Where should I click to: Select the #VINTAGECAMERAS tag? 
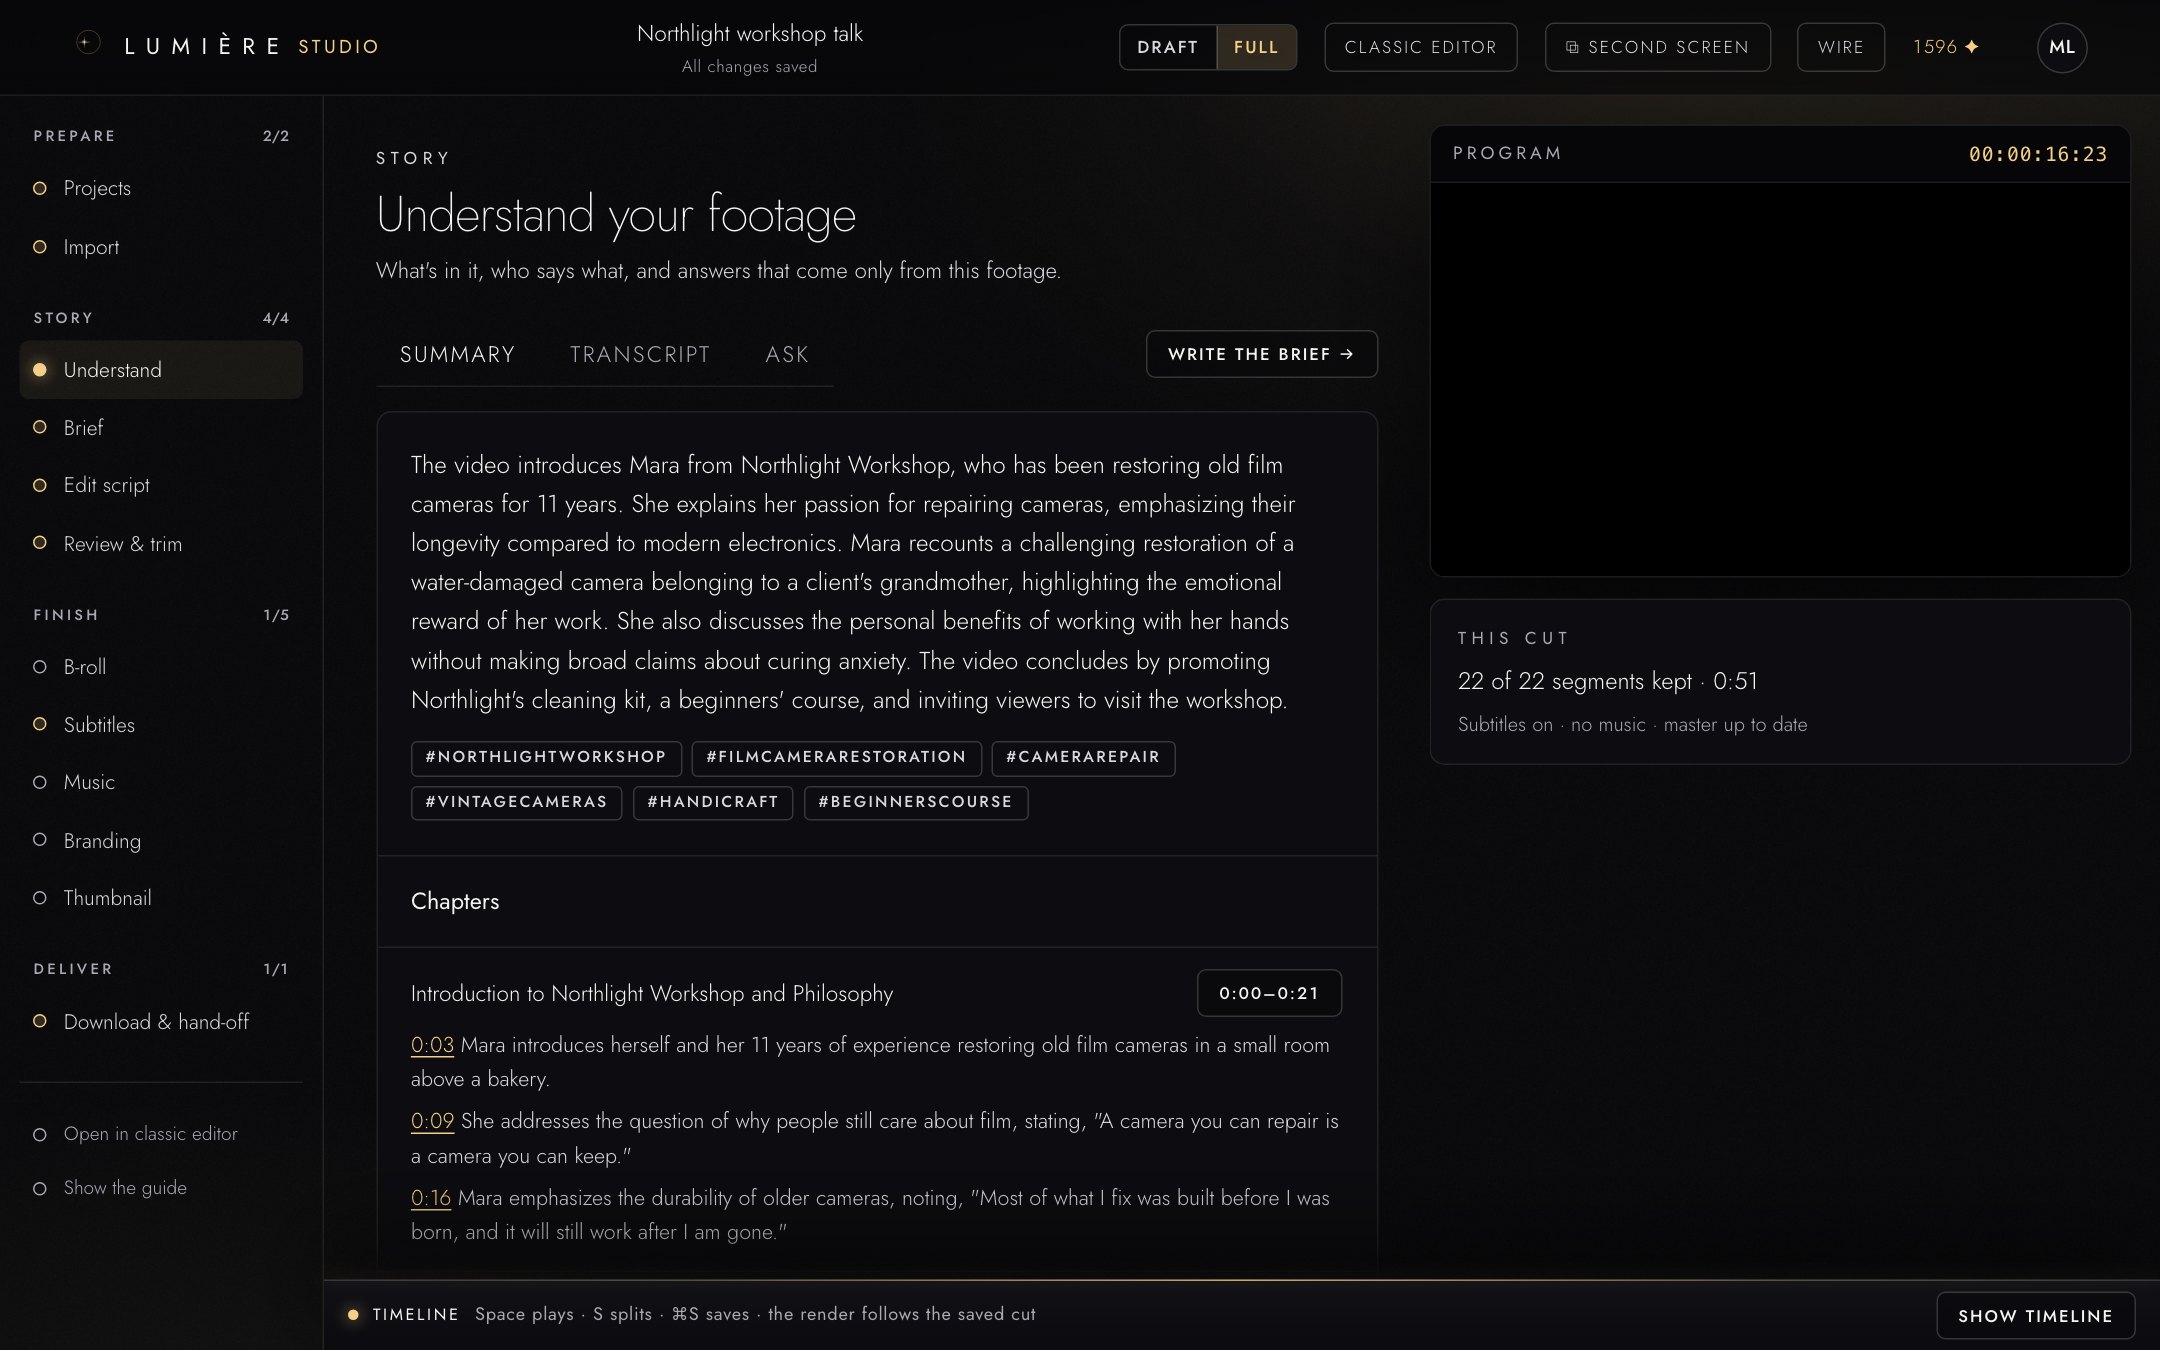[x=516, y=803]
